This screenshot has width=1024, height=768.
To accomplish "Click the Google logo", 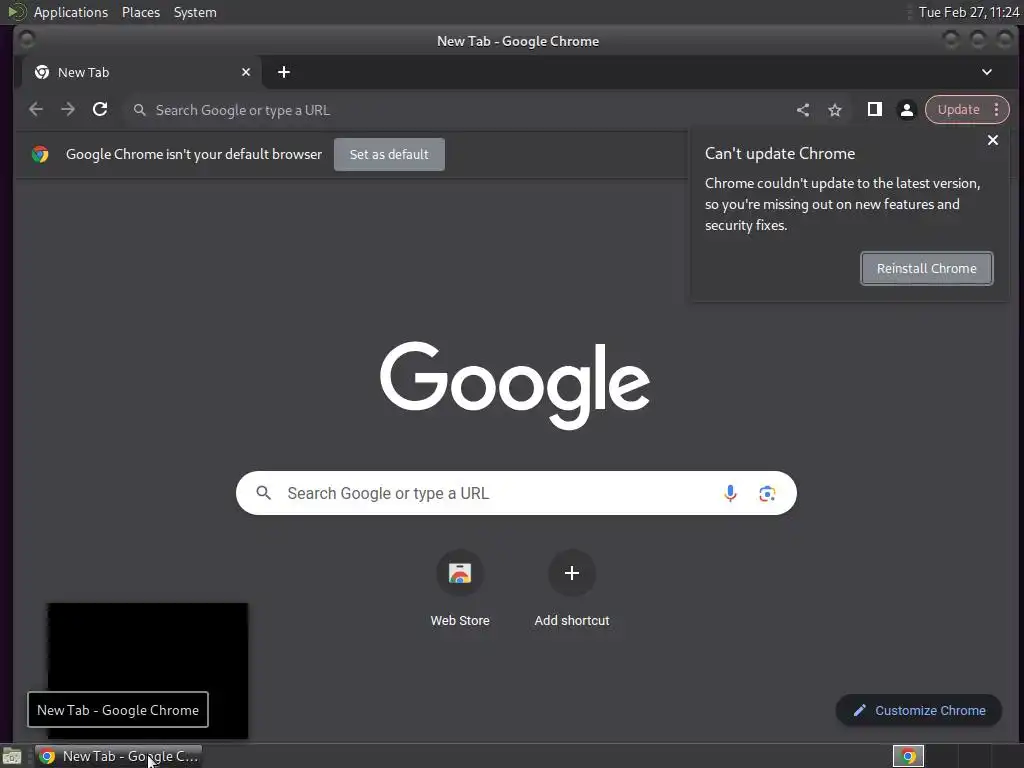I will [515, 384].
